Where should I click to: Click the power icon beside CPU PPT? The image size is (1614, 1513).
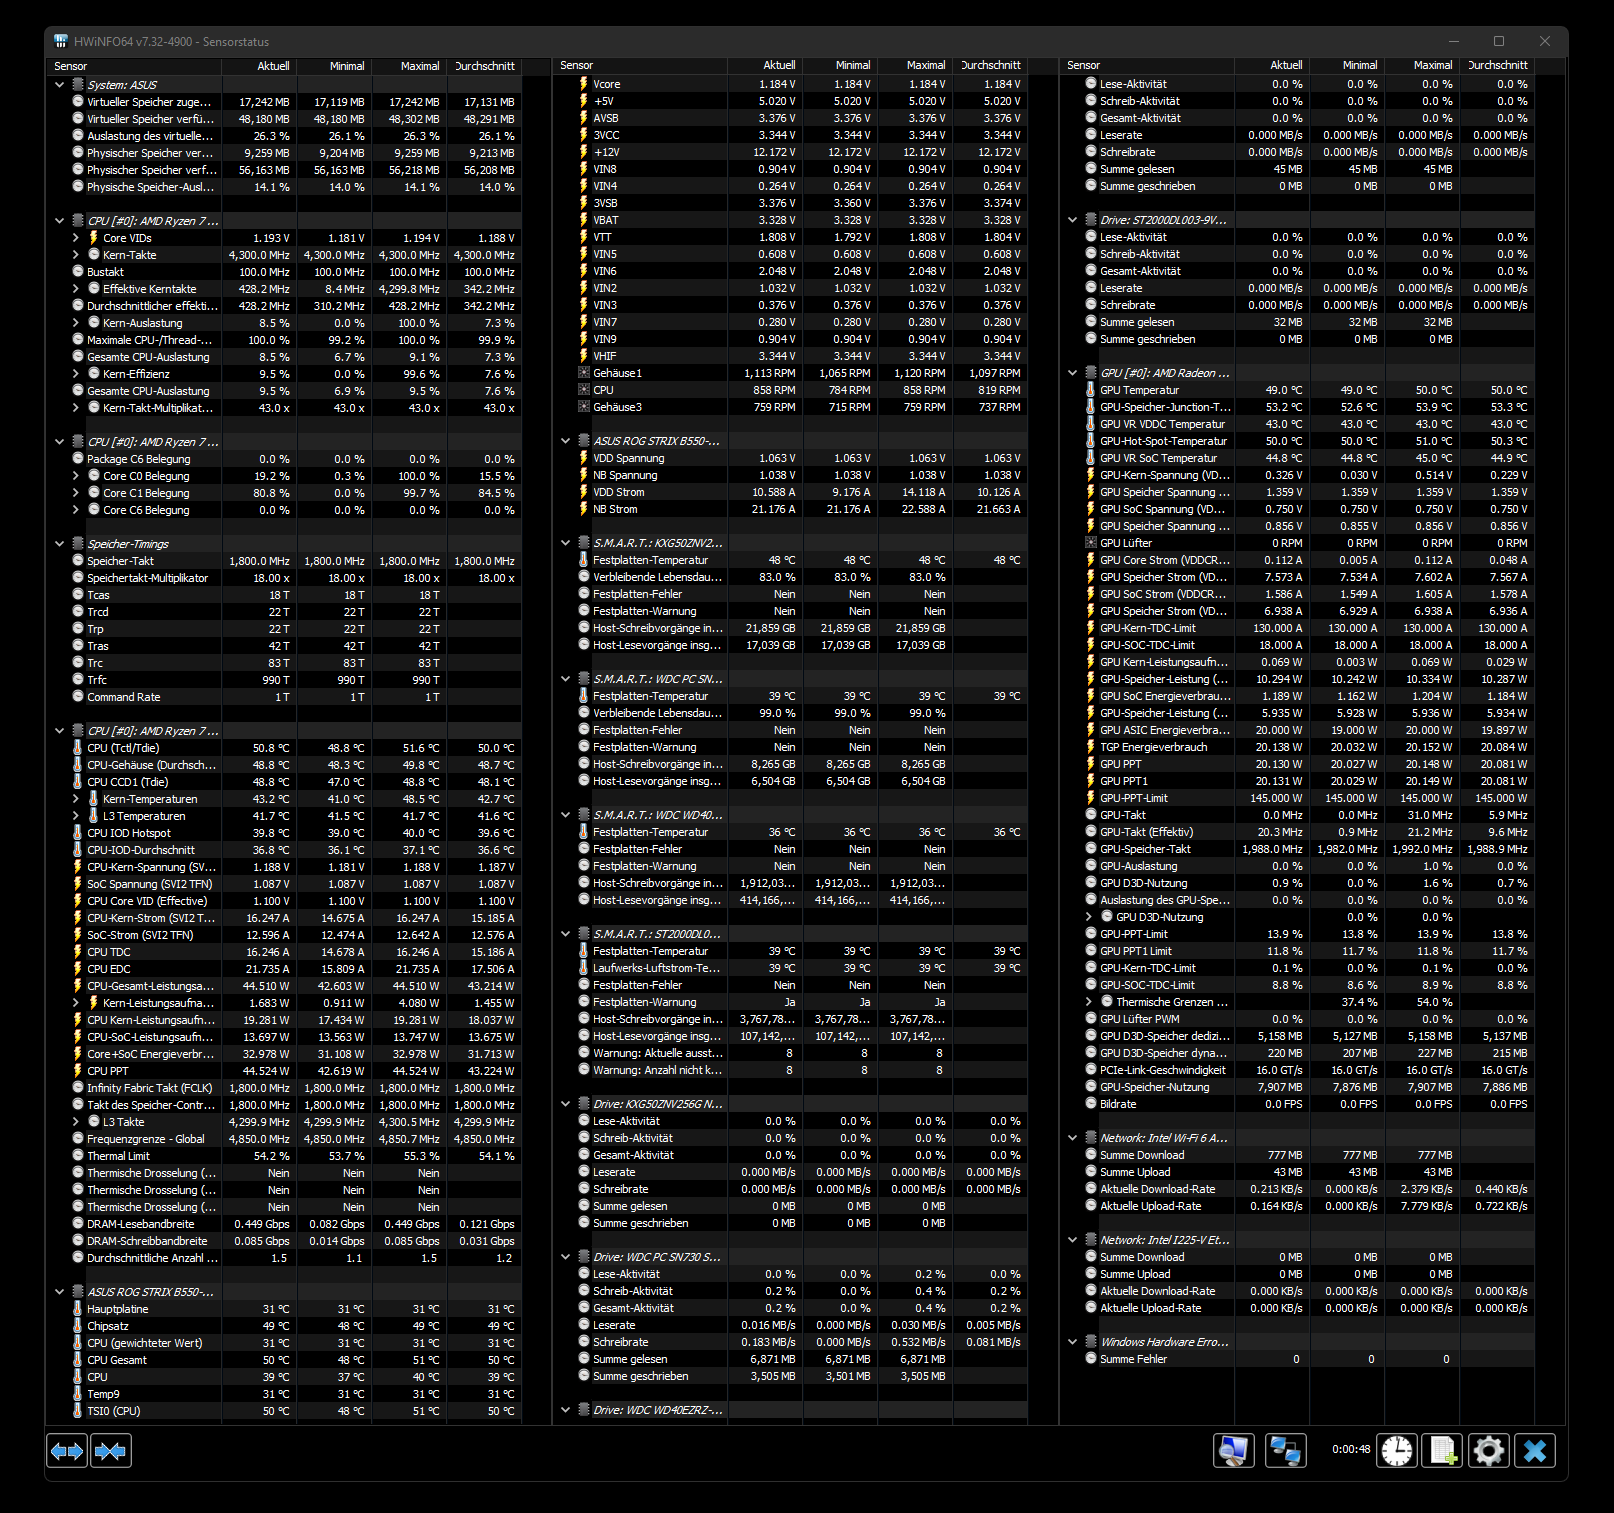pos(78,1071)
